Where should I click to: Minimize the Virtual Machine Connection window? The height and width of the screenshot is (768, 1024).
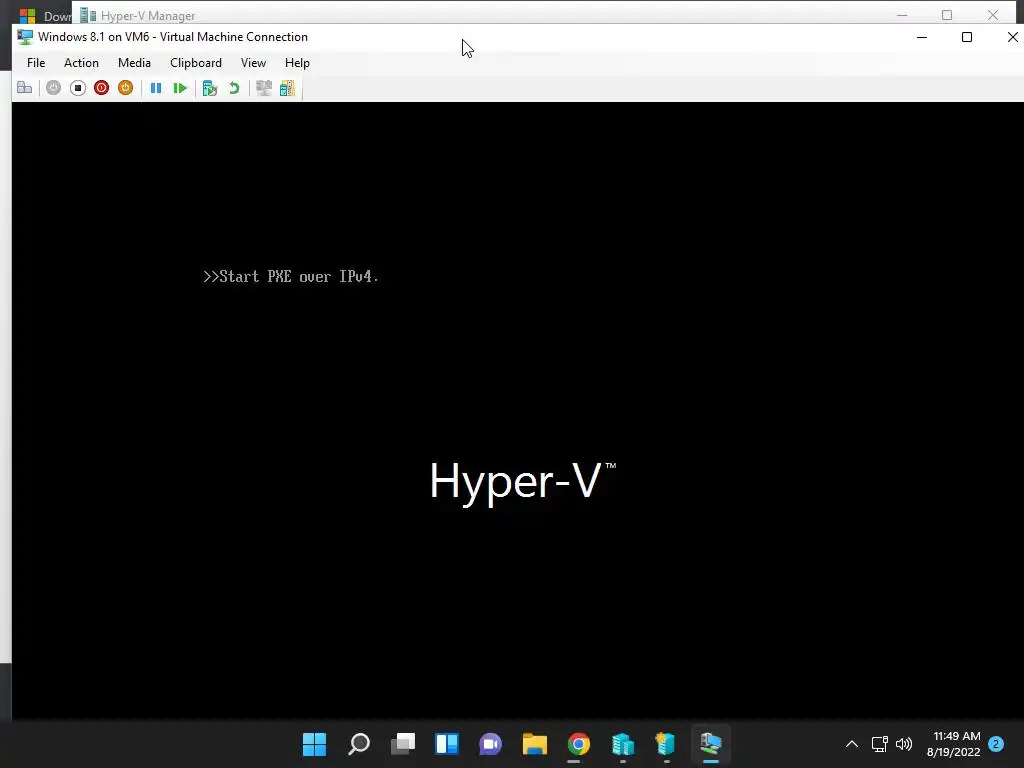point(922,37)
